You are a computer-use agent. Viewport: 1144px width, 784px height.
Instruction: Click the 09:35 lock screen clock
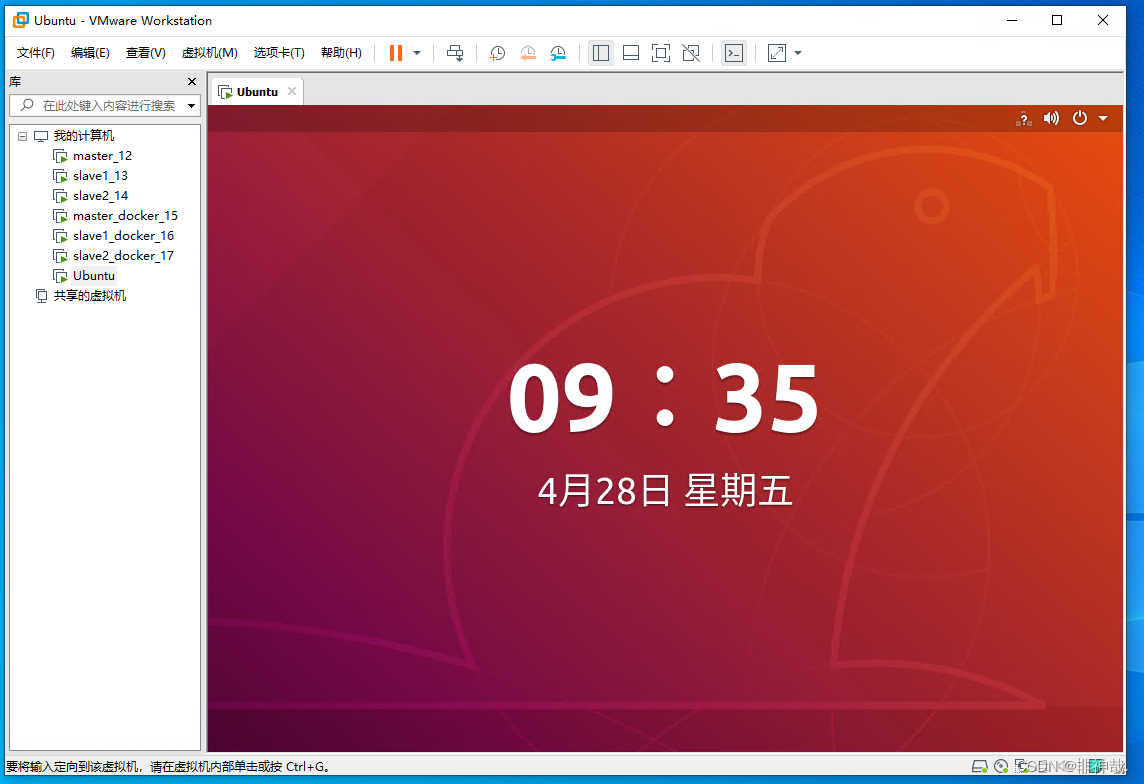[663, 397]
